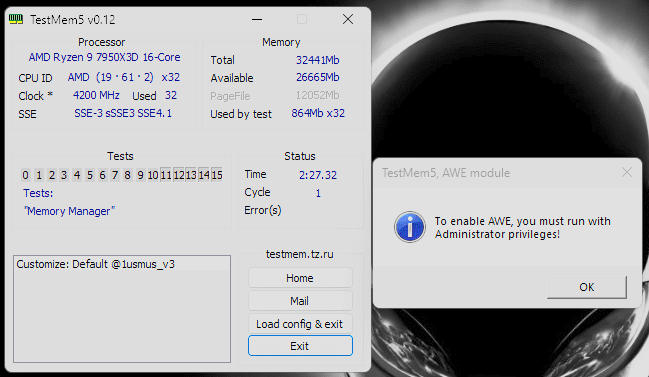Select test number 9 box

tap(140, 175)
